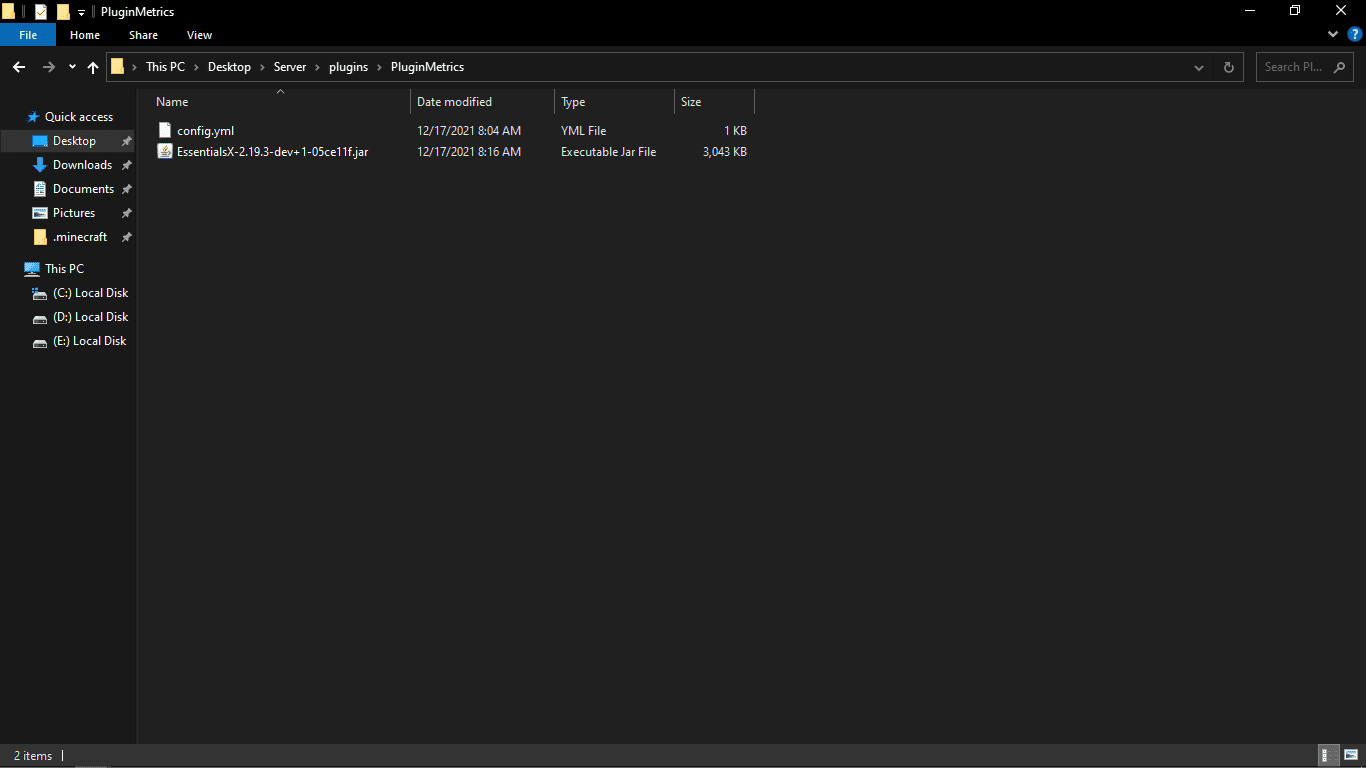
Task: Select the config.yml file icon
Action: pyautogui.click(x=166, y=130)
